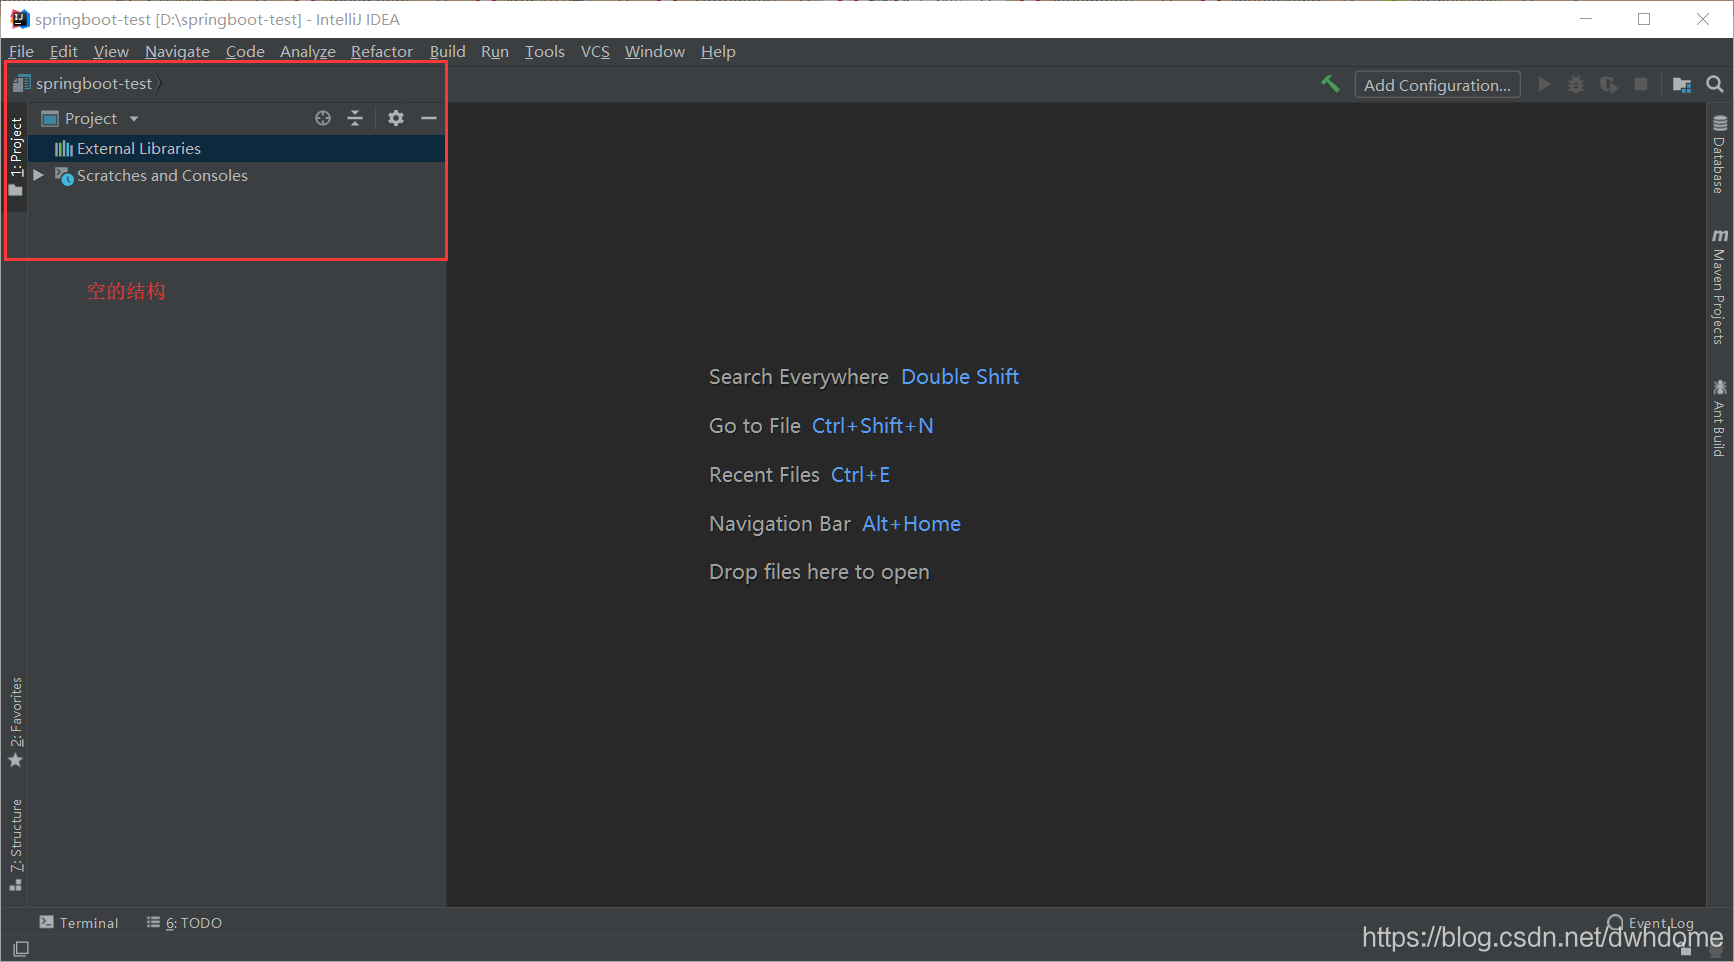
Task: Click the Scroll from Source target icon
Action: 323,118
